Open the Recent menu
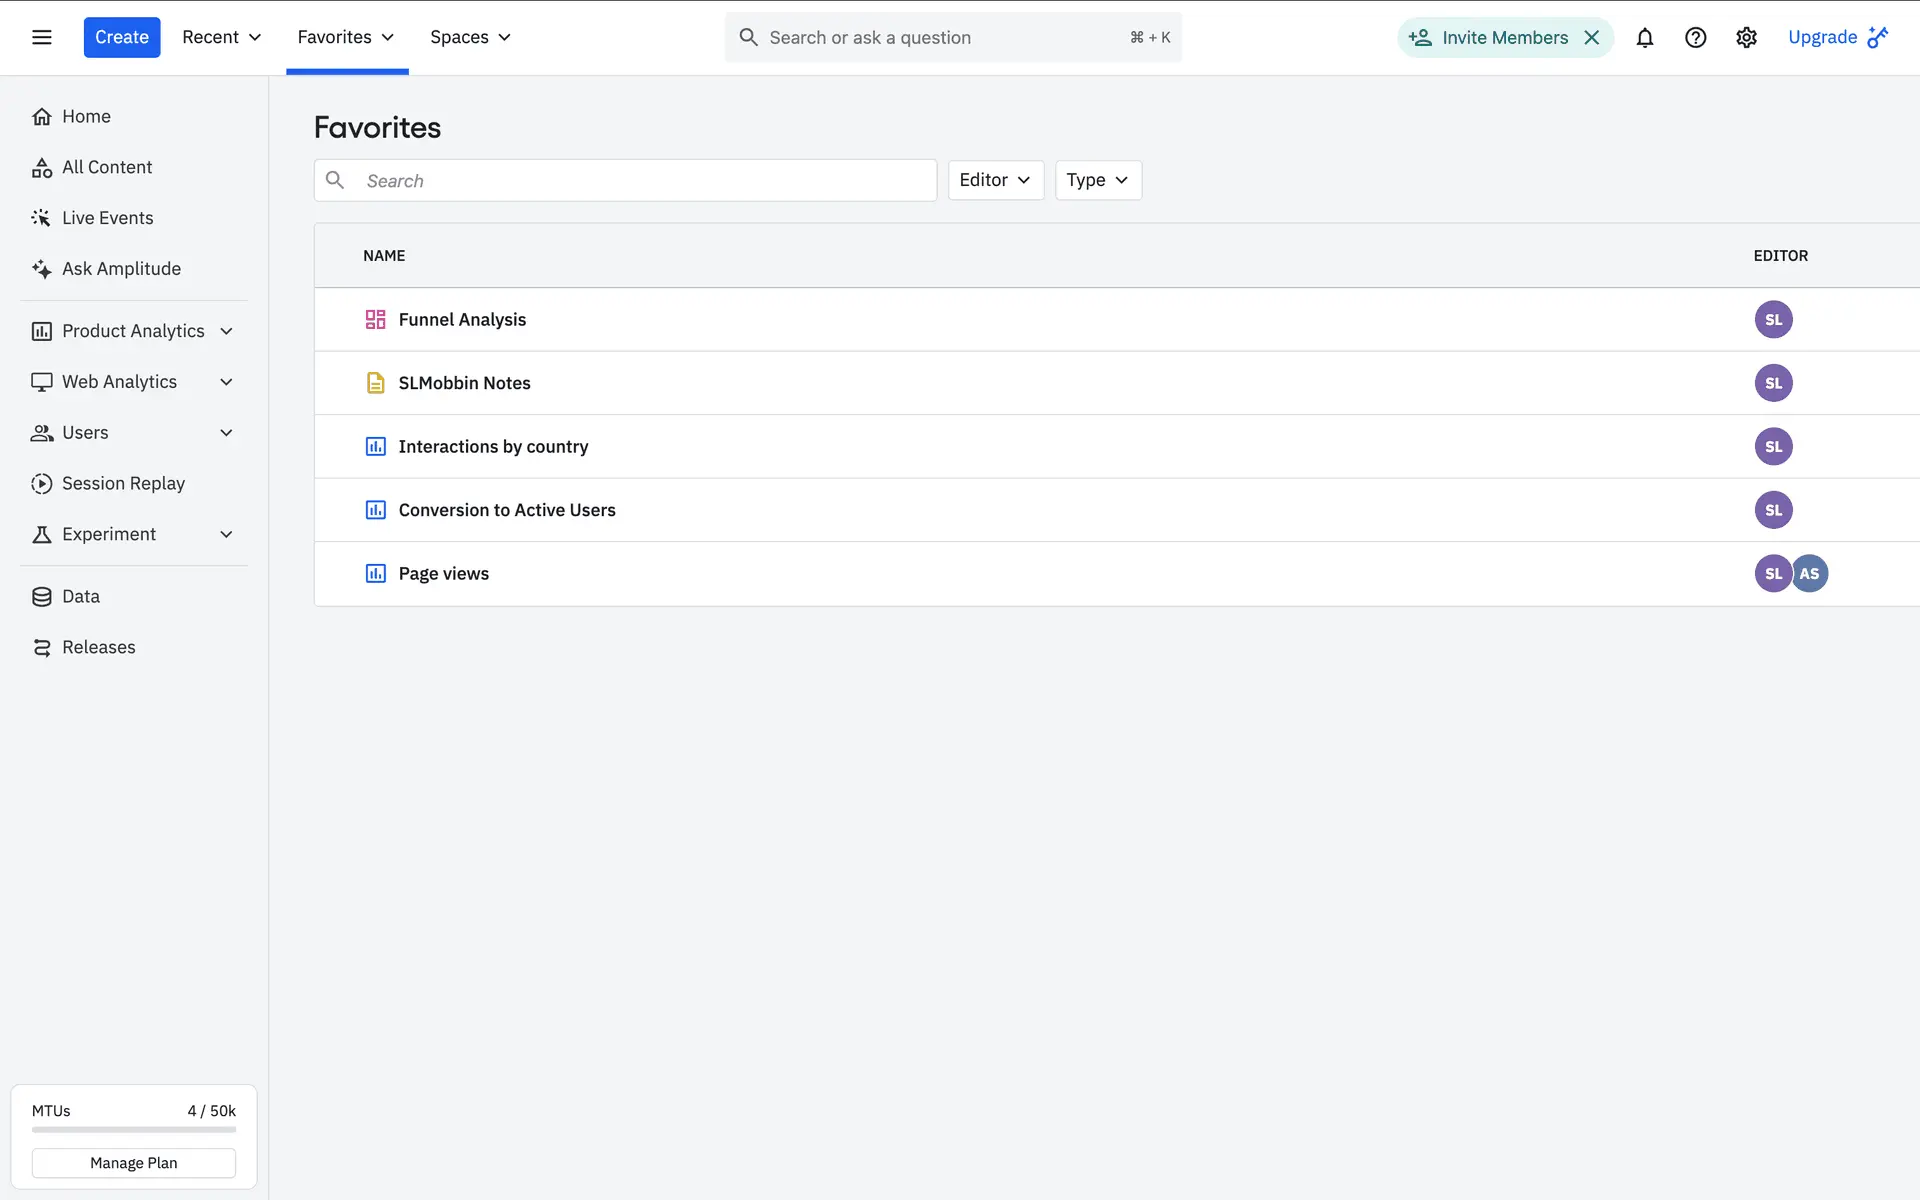Image resolution: width=1920 pixels, height=1200 pixels. 221,37
